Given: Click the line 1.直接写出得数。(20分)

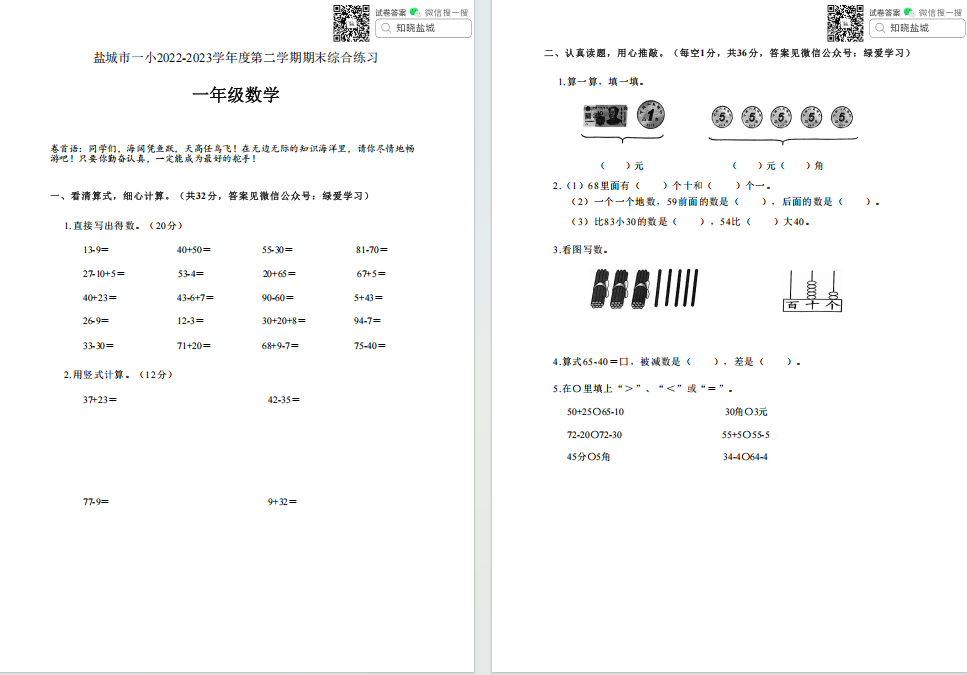Looking at the screenshot, I should 123,226.
